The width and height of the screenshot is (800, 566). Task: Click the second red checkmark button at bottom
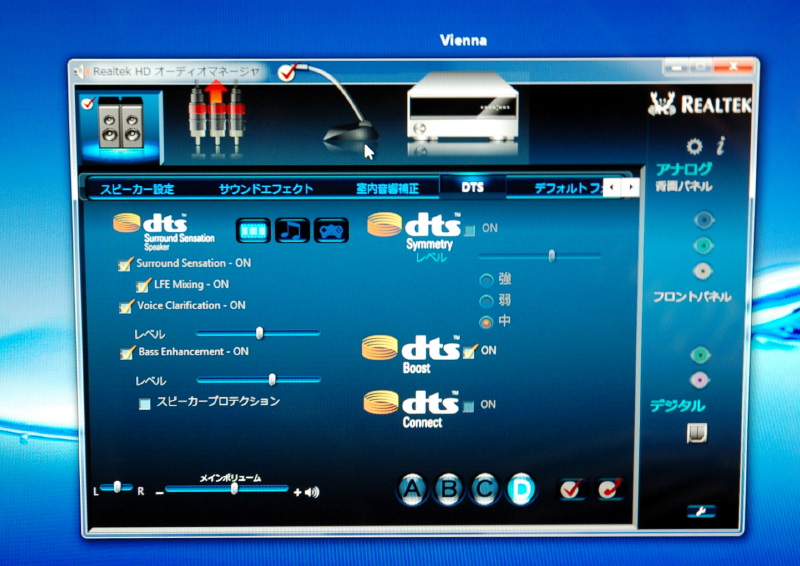coord(610,489)
